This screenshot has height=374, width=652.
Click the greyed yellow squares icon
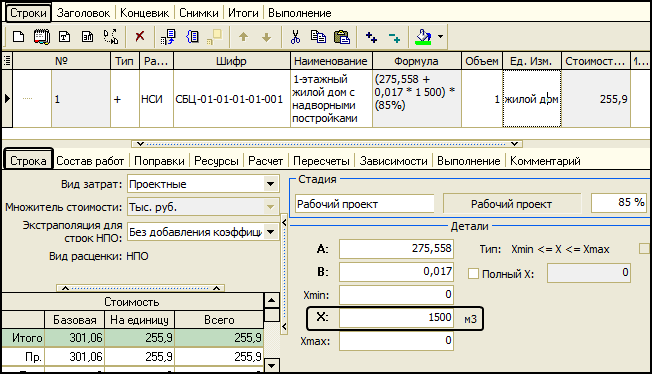(x=215, y=37)
